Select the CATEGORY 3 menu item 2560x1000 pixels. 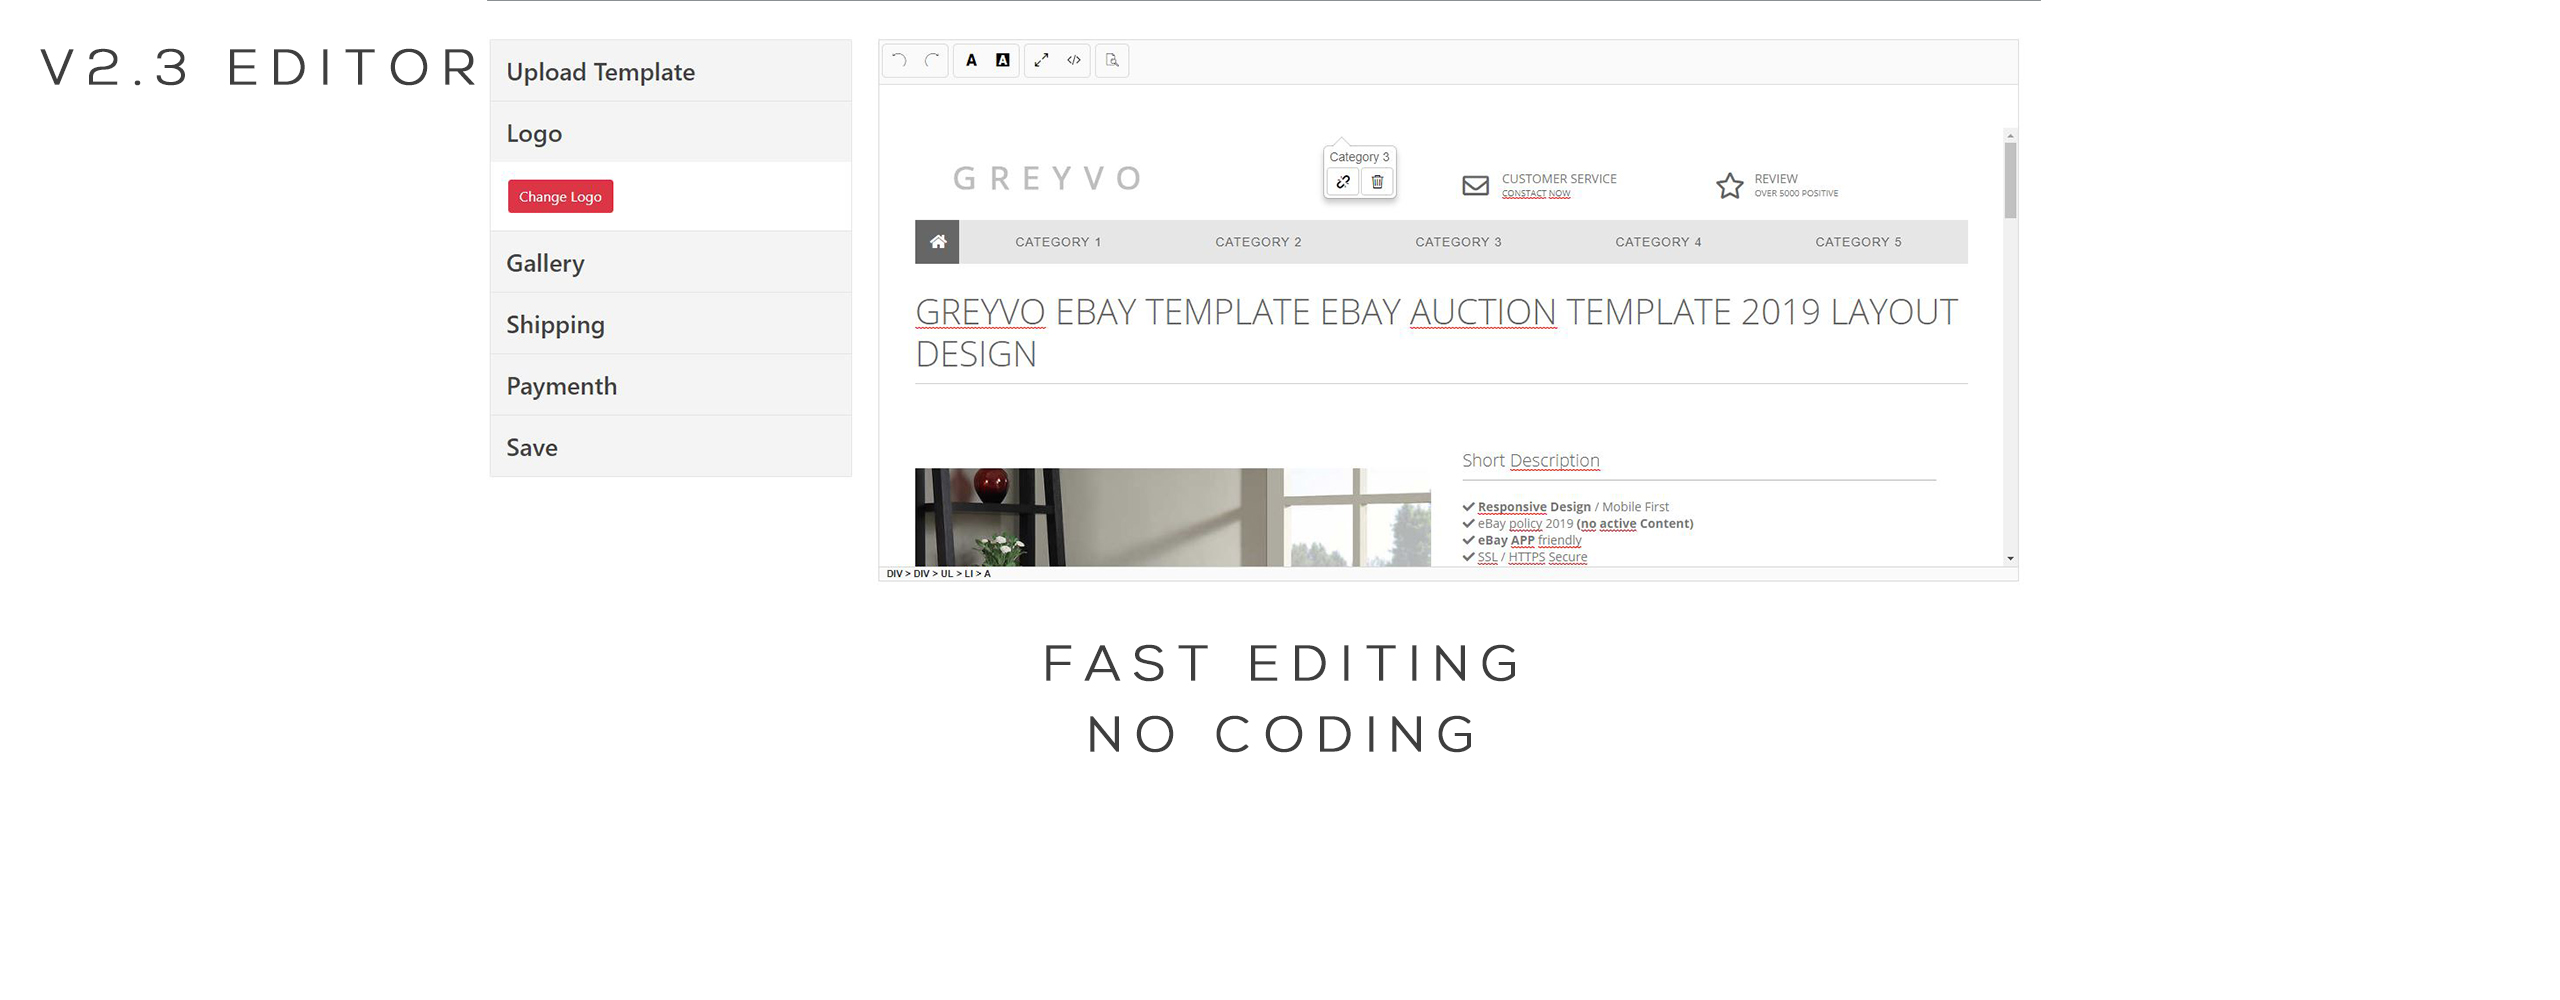pyautogui.click(x=1458, y=242)
